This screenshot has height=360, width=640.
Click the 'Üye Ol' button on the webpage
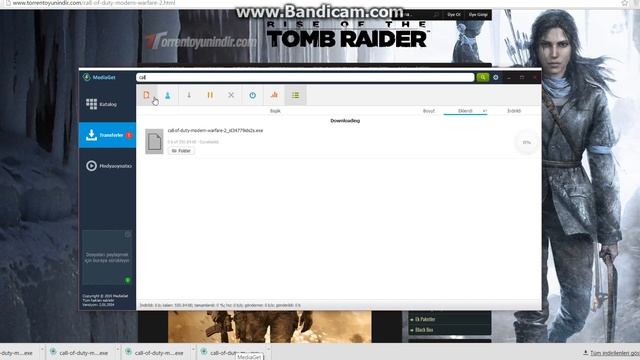click(x=453, y=15)
